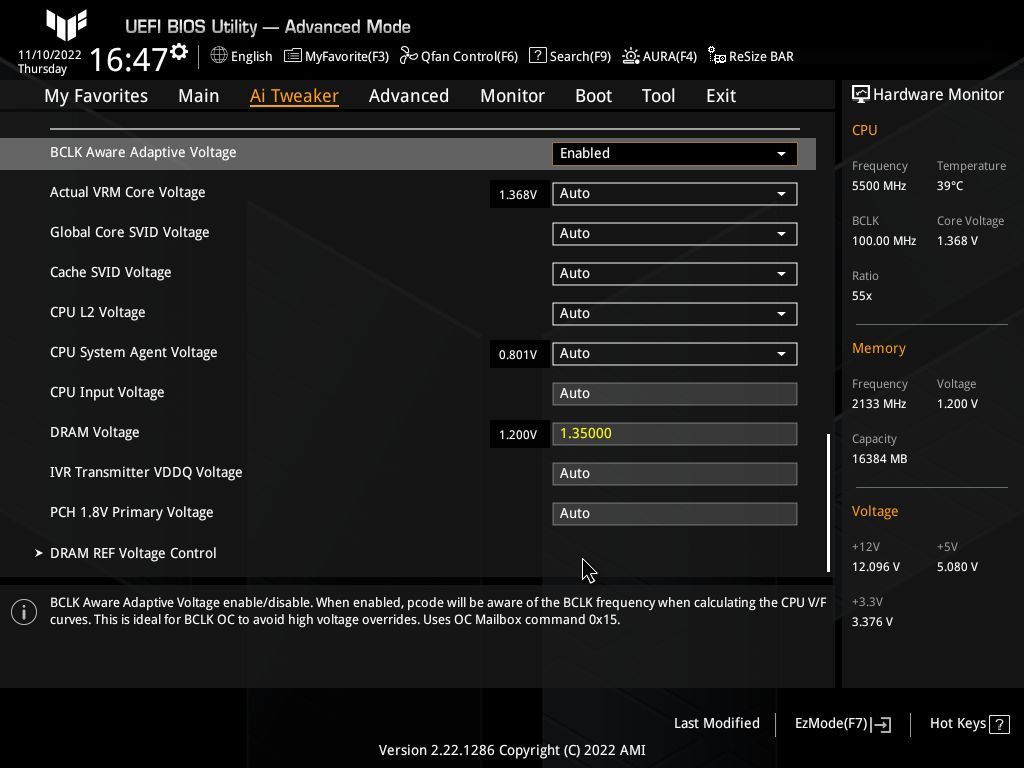Click the 100.00 MHz BCLK value

[884, 241]
